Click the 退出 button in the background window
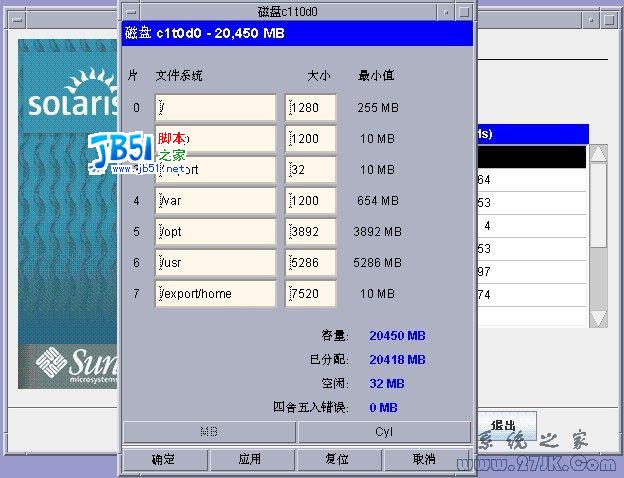This screenshot has width=624, height=478. pos(505,426)
